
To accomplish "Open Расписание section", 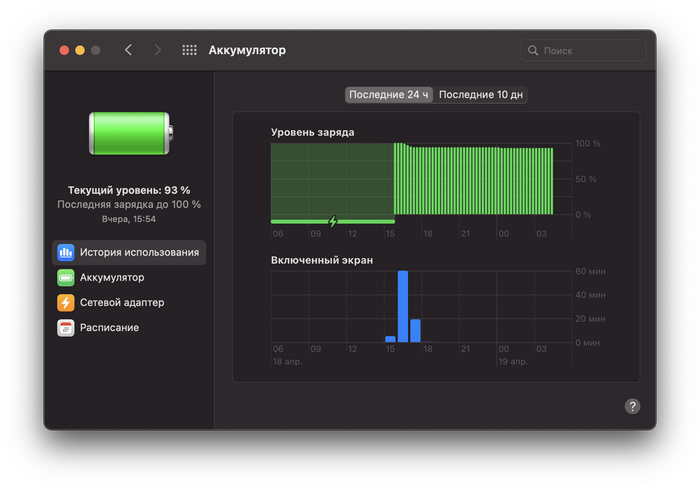I will [129, 328].
